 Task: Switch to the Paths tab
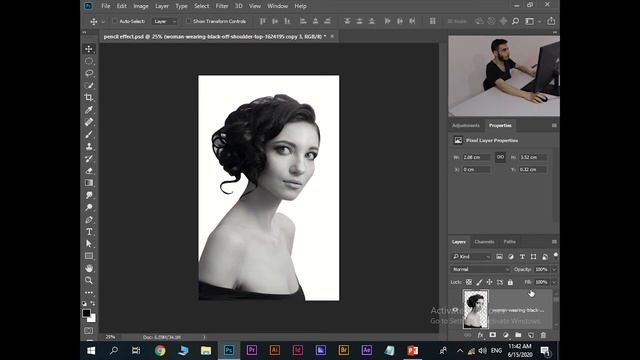pos(509,242)
